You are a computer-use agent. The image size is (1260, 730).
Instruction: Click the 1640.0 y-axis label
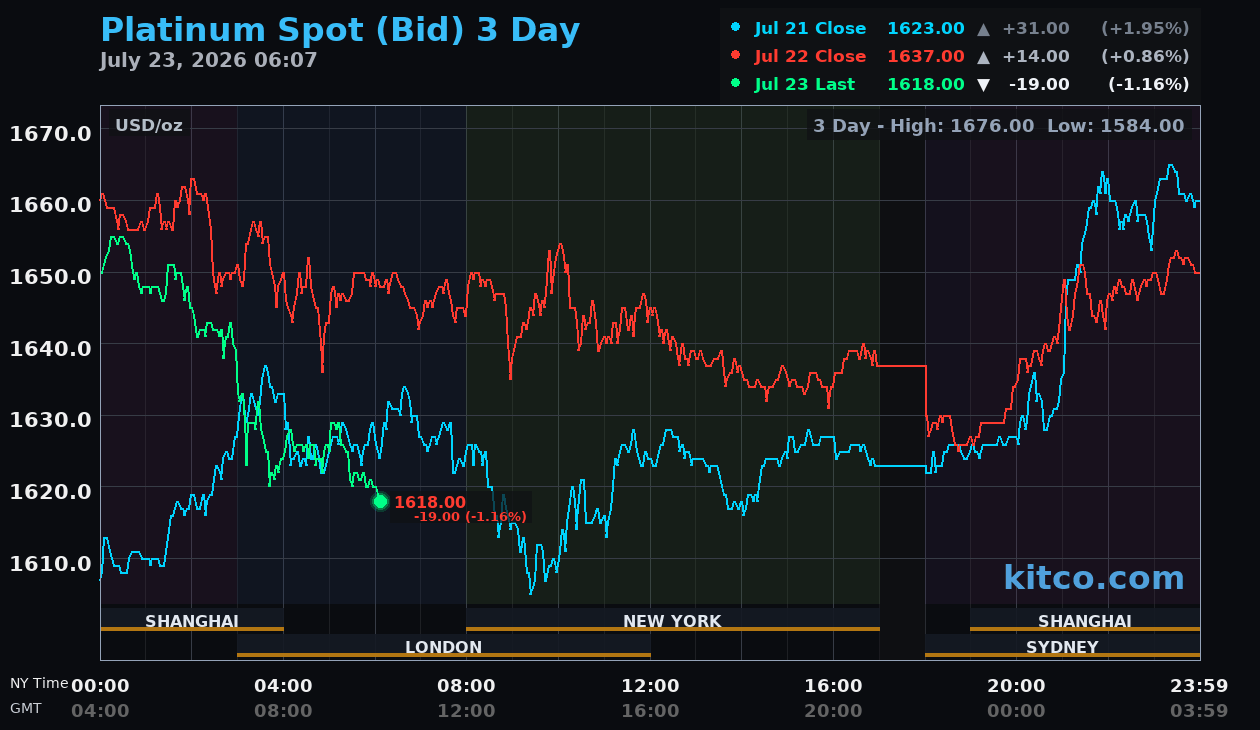[51, 348]
